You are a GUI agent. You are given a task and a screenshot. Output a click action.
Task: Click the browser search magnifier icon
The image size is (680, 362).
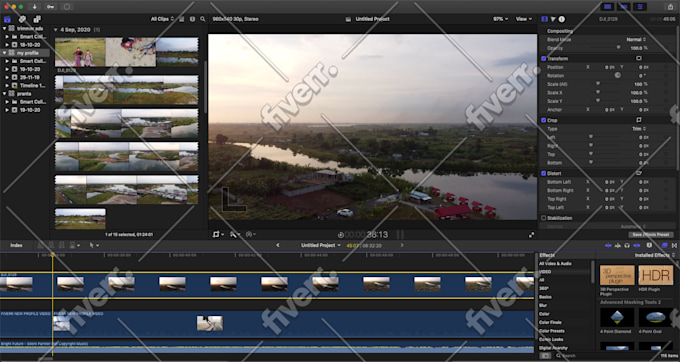[203, 19]
